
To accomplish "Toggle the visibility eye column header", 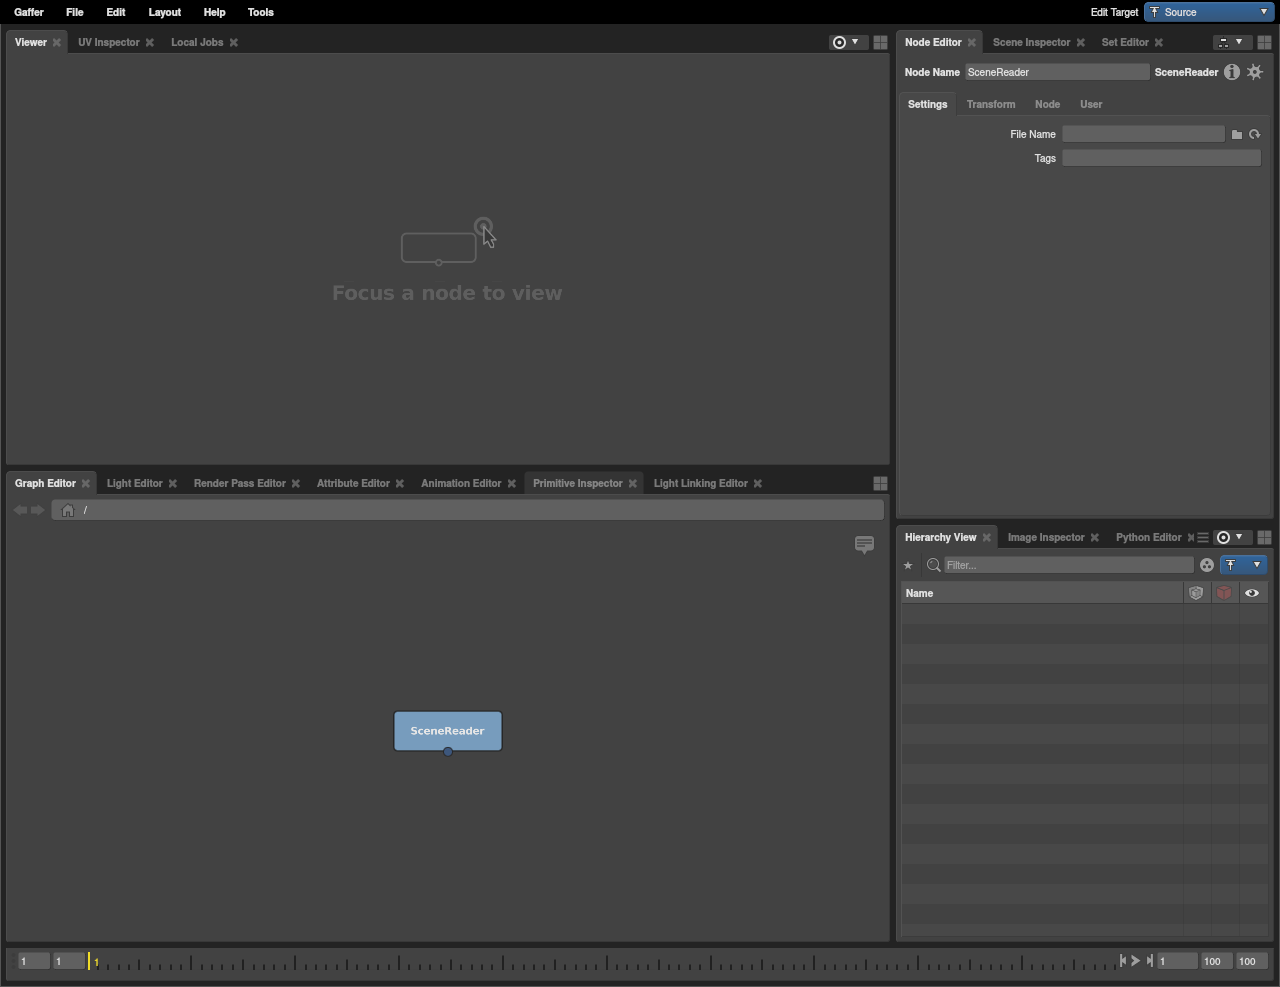I will pyautogui.click(x=1252, y=593).
